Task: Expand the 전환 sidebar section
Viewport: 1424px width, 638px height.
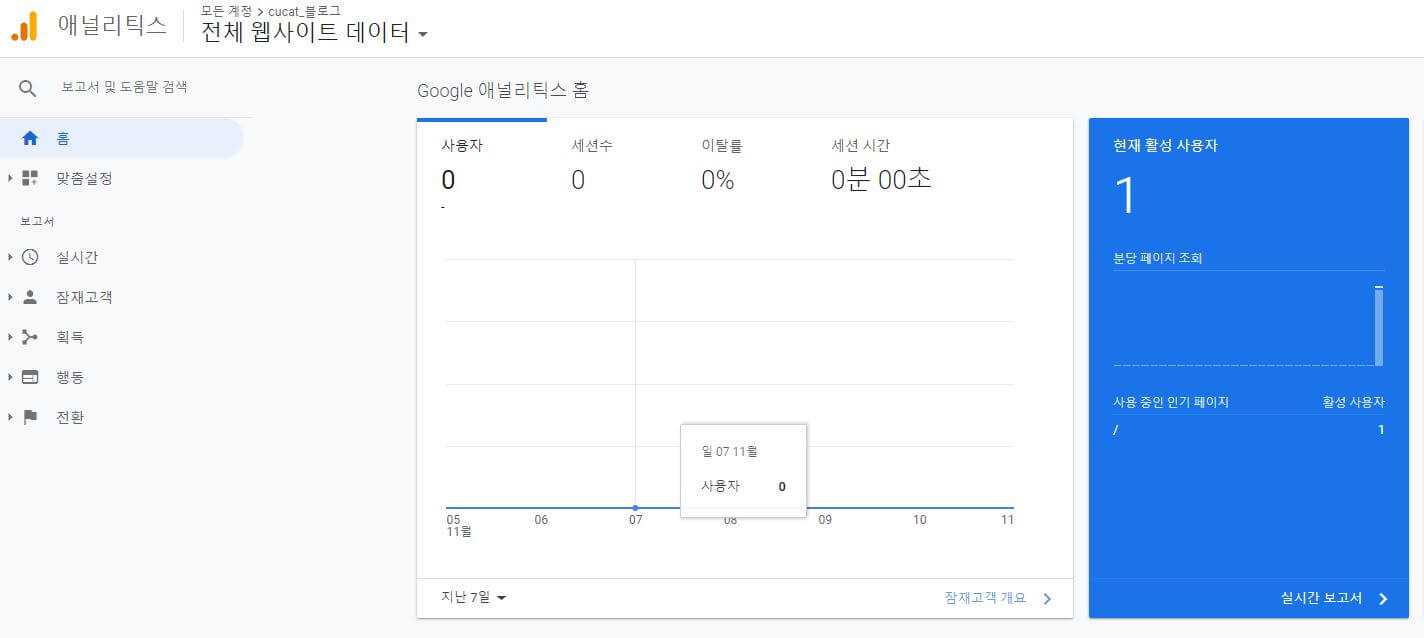Action: (x=10, y=417)
